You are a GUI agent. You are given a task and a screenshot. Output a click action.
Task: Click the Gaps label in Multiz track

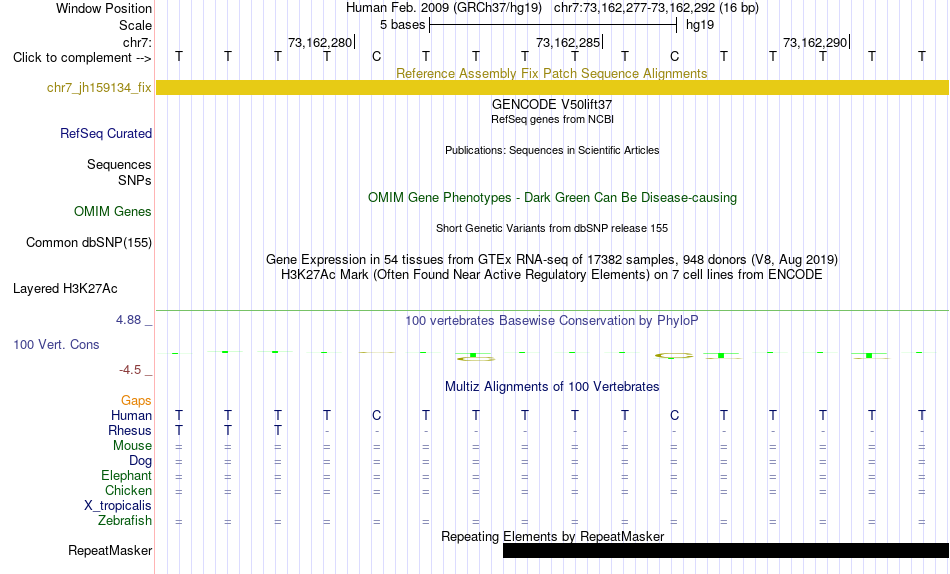pyautogui.click(x=136, y=401)
